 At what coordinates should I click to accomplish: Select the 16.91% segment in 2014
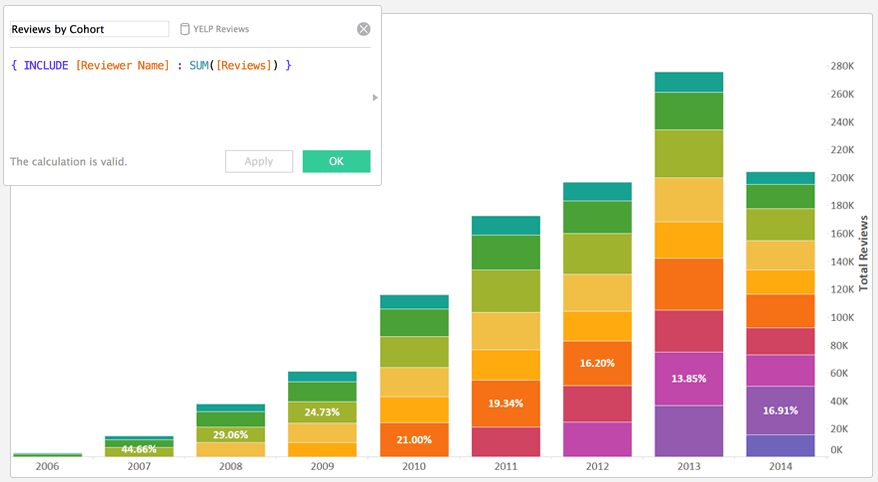[781, 410]
